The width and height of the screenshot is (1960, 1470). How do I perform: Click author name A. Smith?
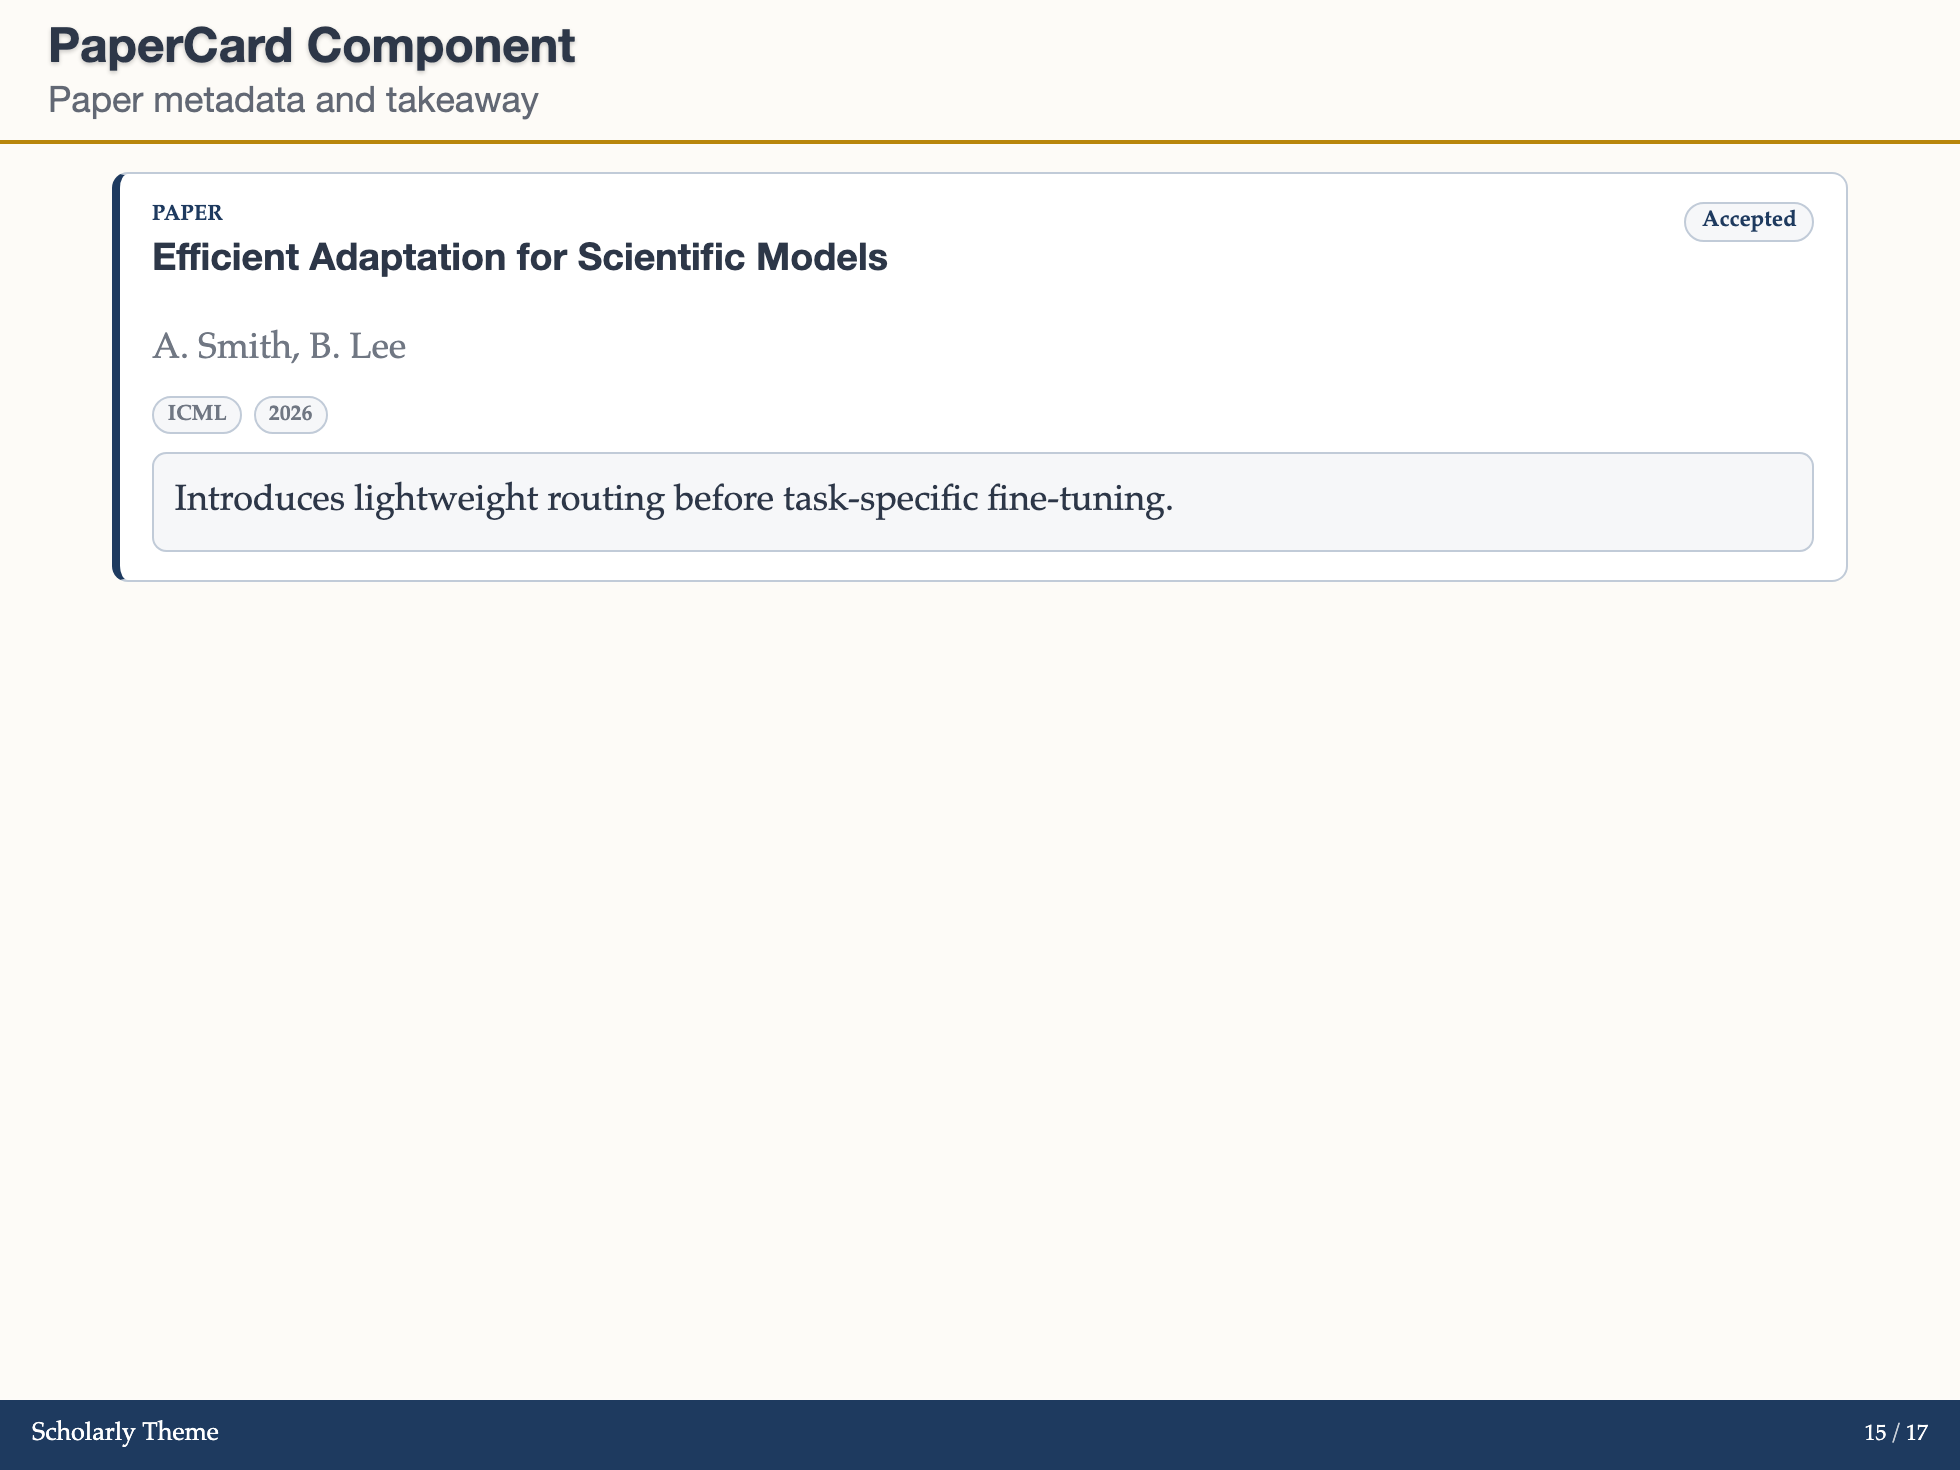221,346
